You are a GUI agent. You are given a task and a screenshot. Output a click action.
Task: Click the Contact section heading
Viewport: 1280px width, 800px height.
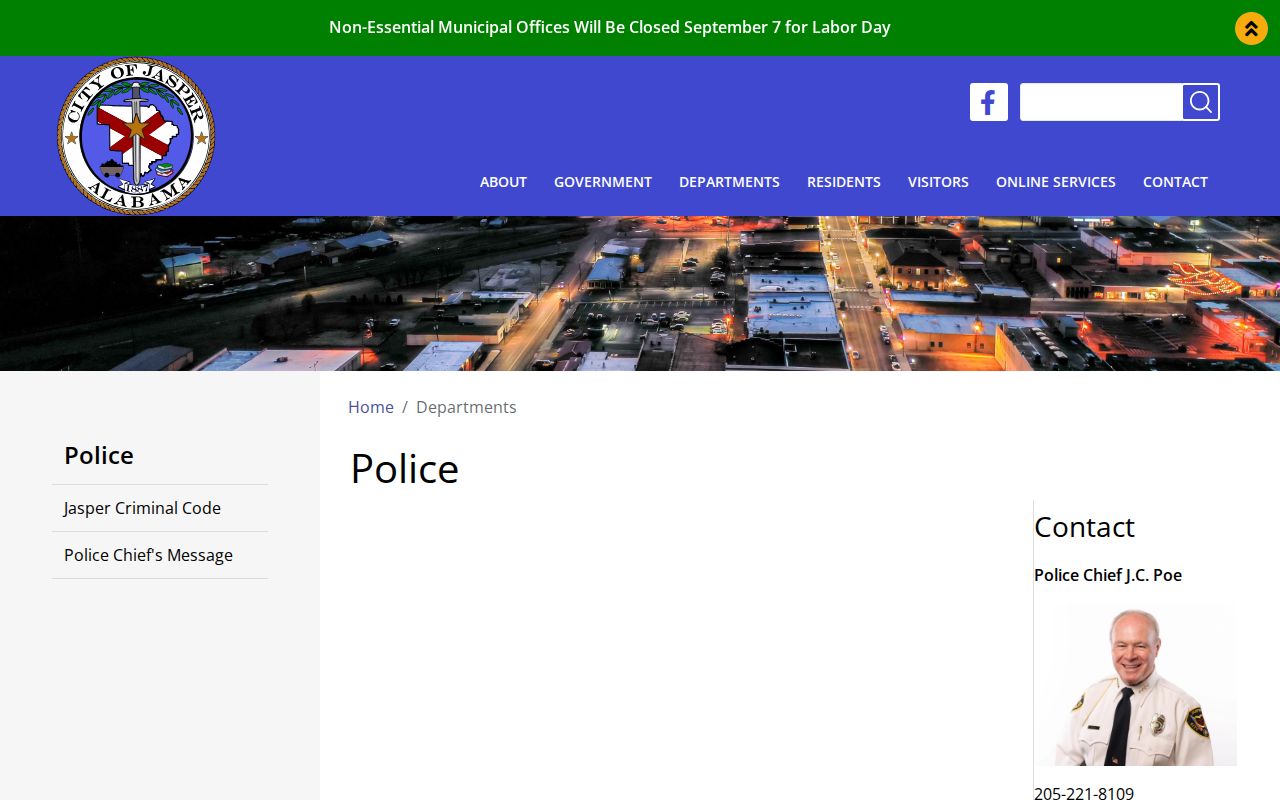[1084, 527]
